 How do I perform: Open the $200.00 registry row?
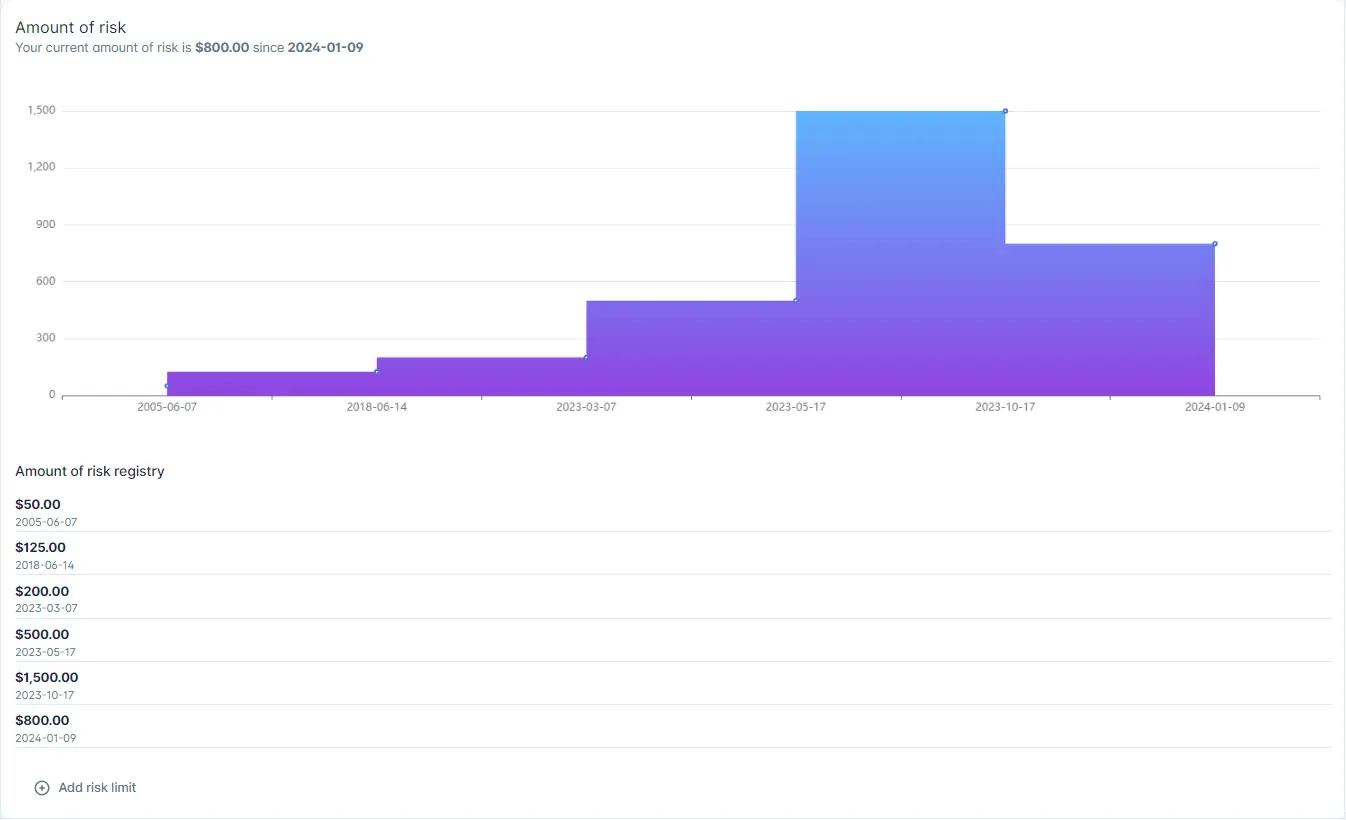(x=42, y=592)
